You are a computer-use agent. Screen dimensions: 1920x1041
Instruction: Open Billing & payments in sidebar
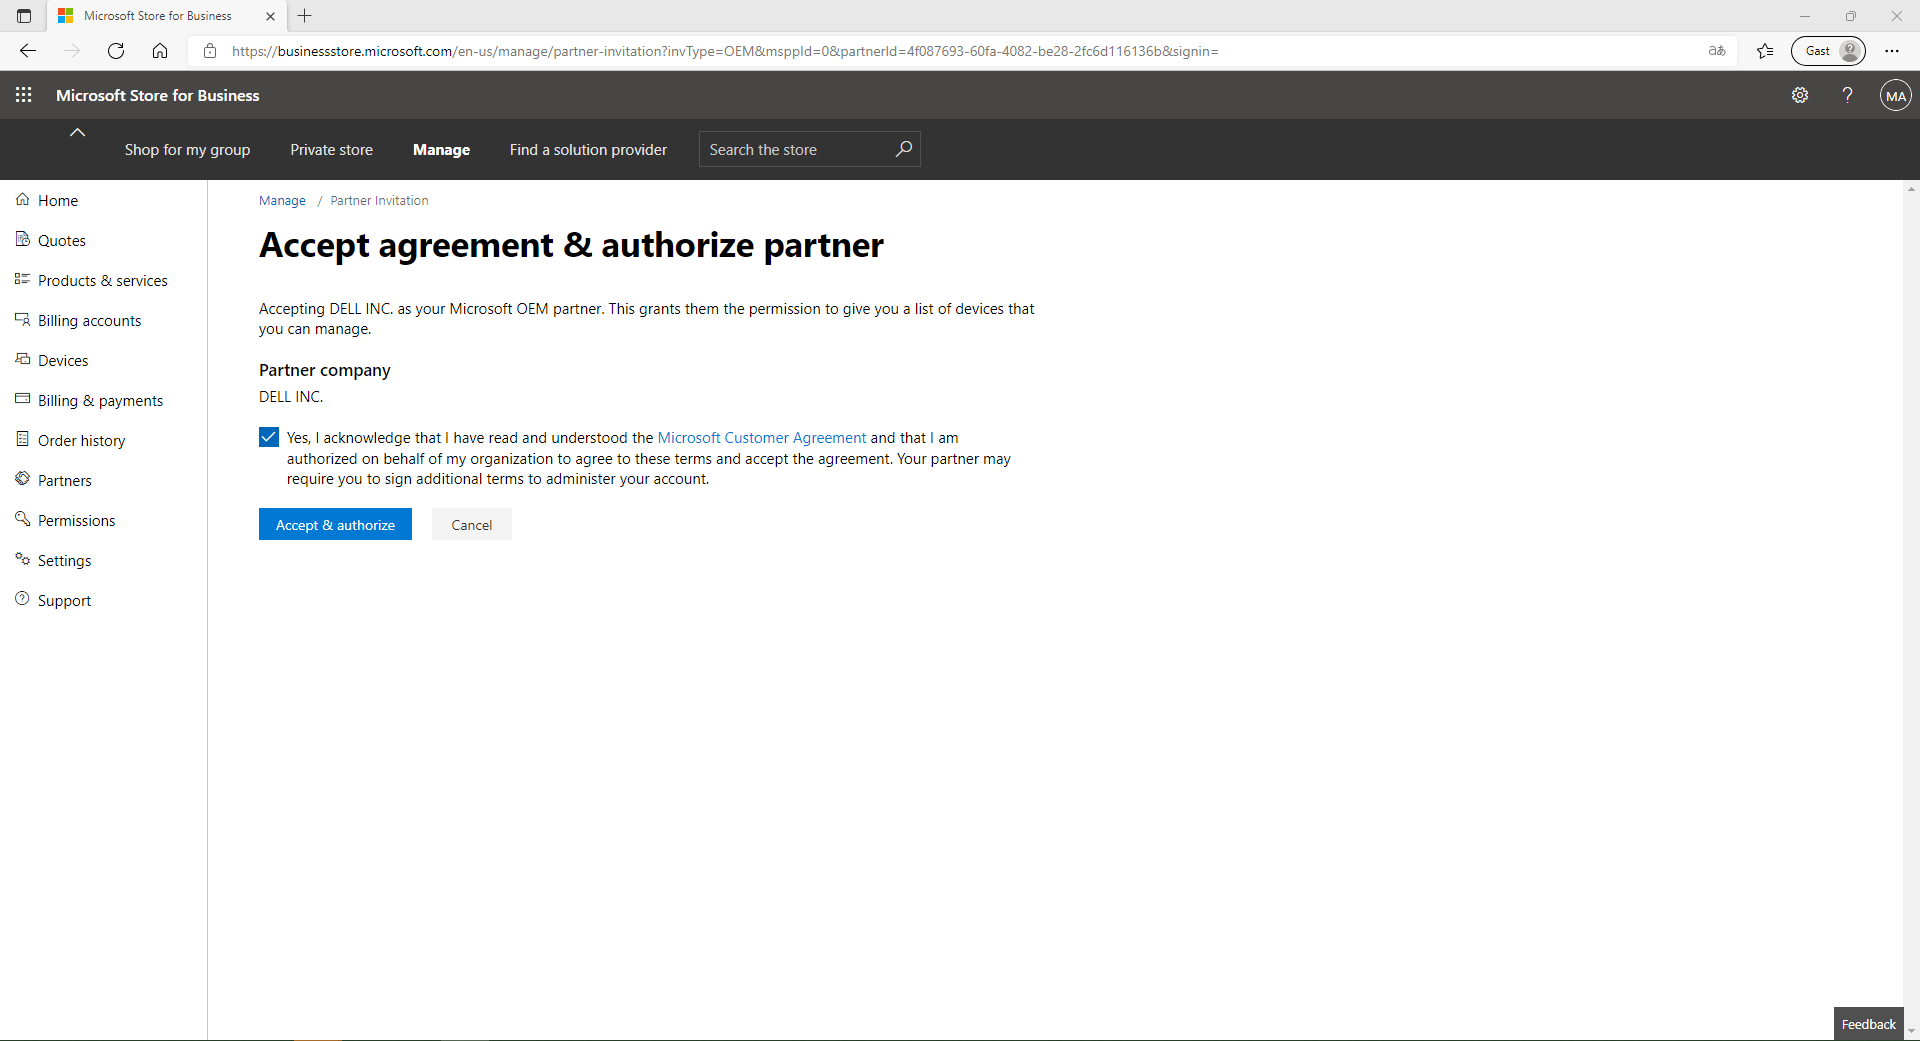100,400
